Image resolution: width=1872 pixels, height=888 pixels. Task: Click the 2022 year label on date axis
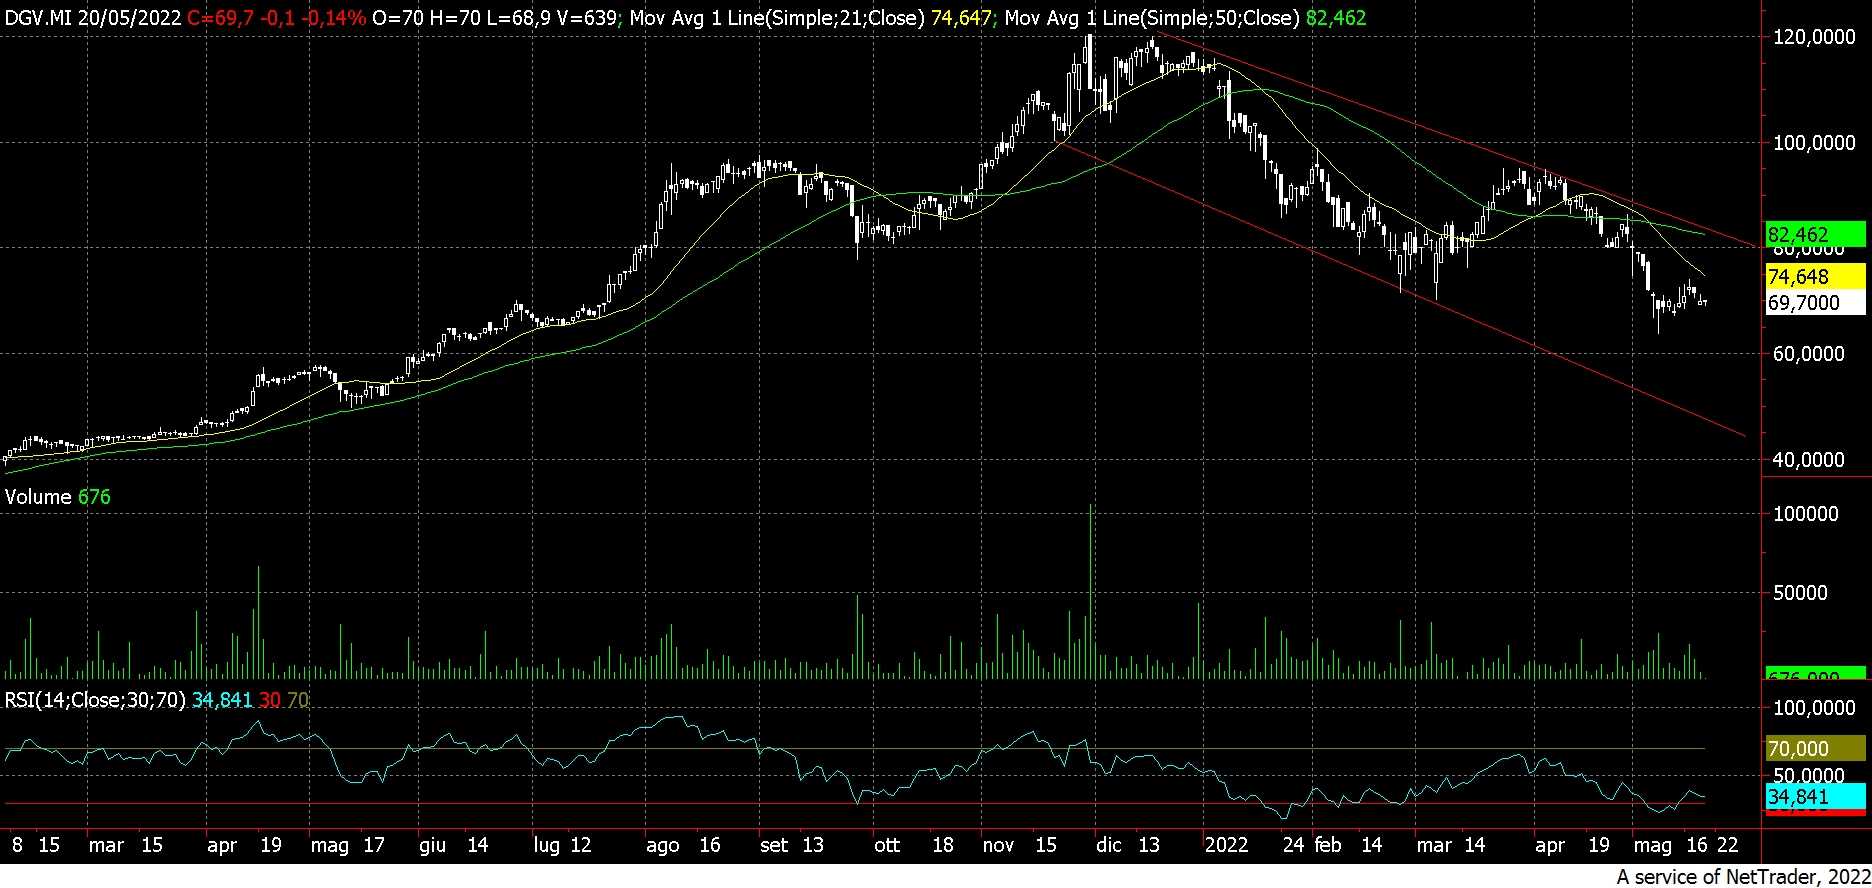1227,846
